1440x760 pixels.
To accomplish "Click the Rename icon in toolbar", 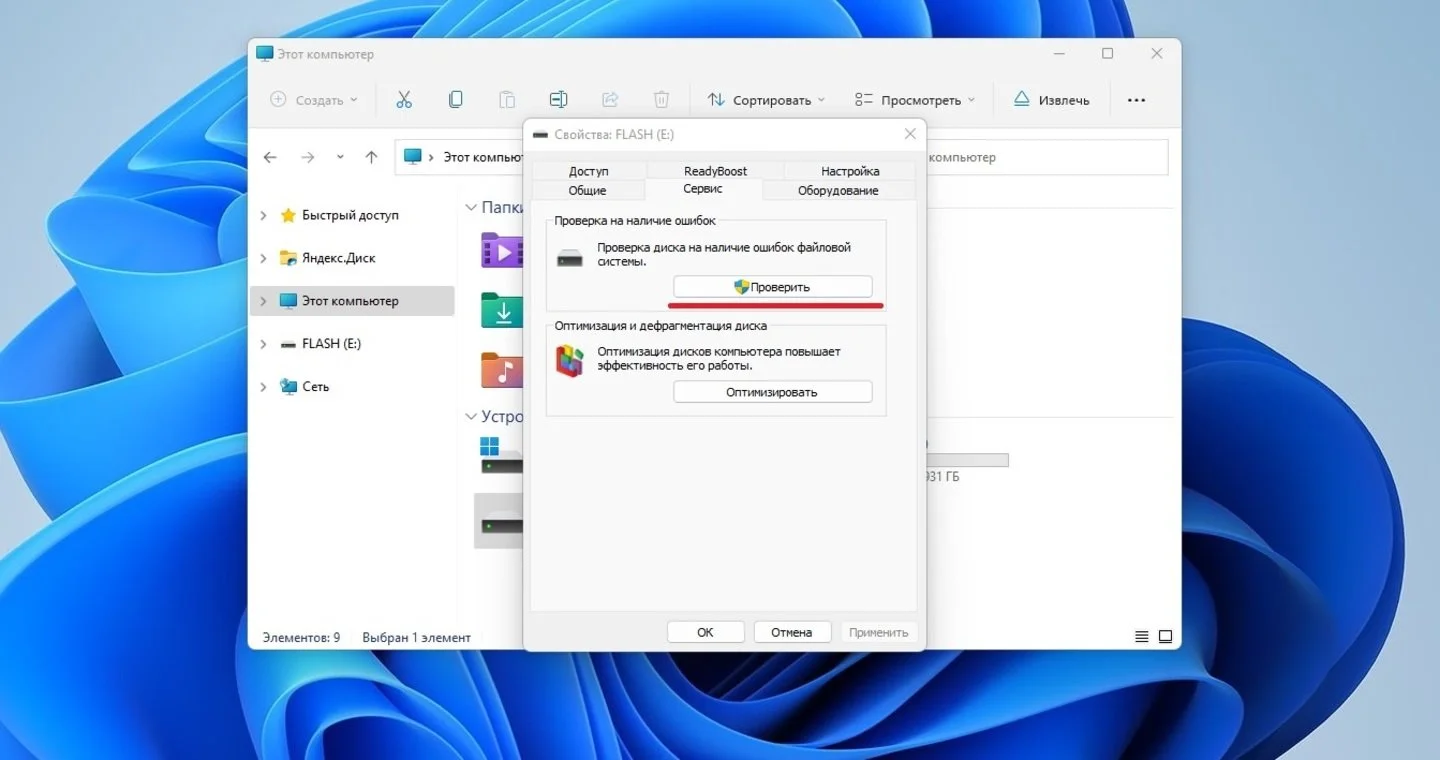I will pyautogui.click(x=558, y=100).
